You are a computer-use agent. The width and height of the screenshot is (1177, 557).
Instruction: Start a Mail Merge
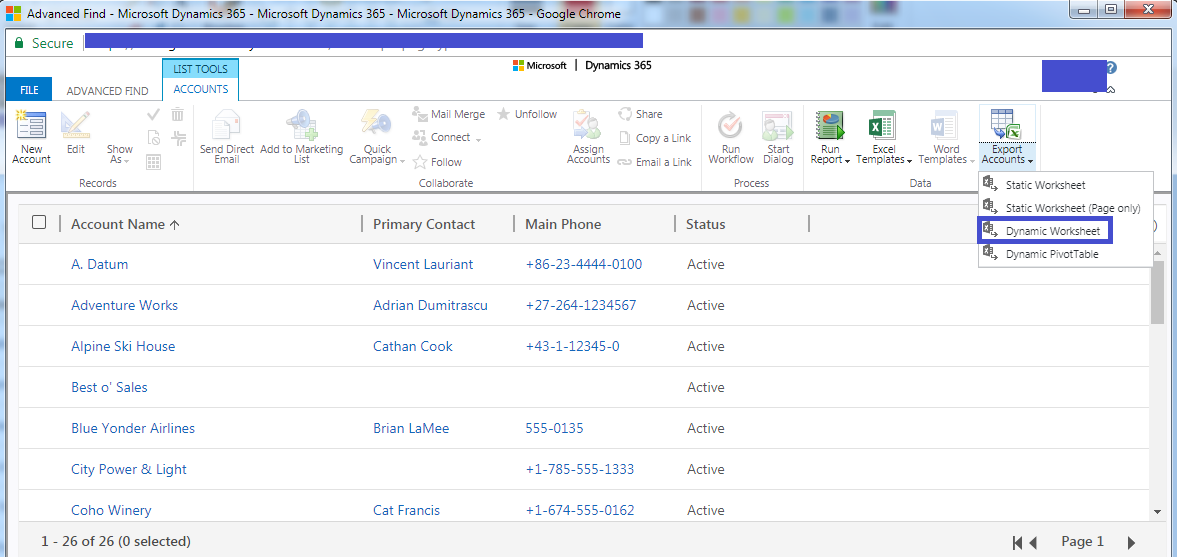pos(448,114)
